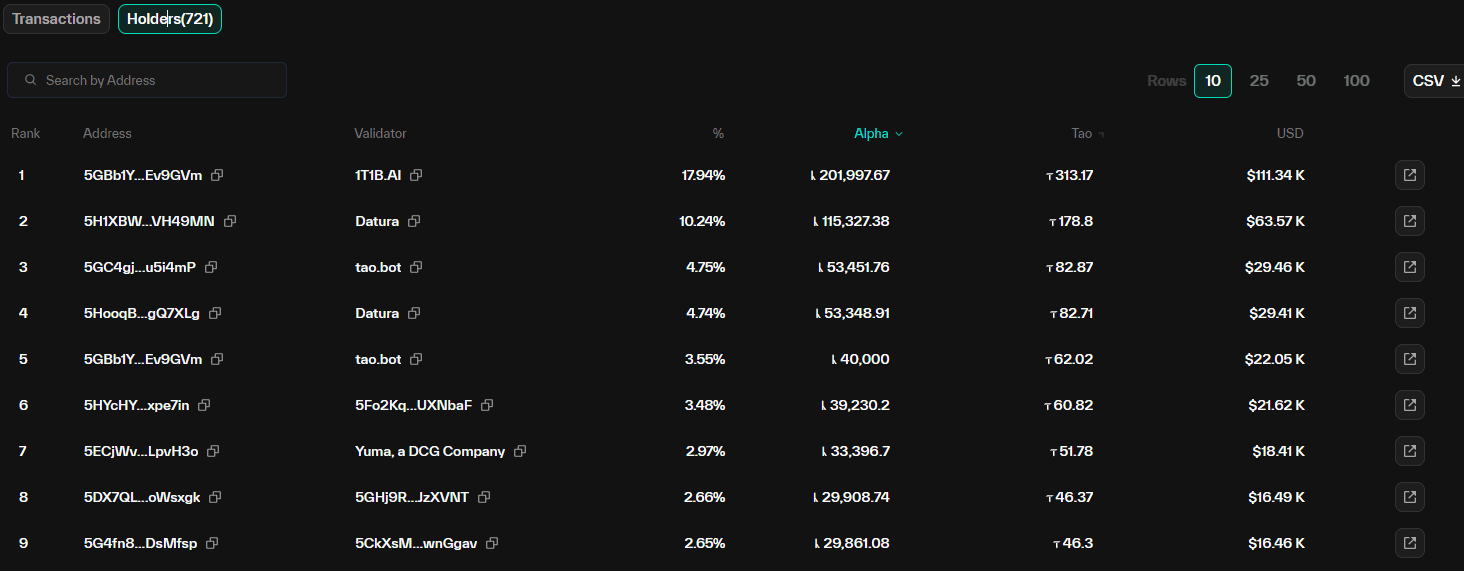Open external link for rank 1 holder

1409,175
